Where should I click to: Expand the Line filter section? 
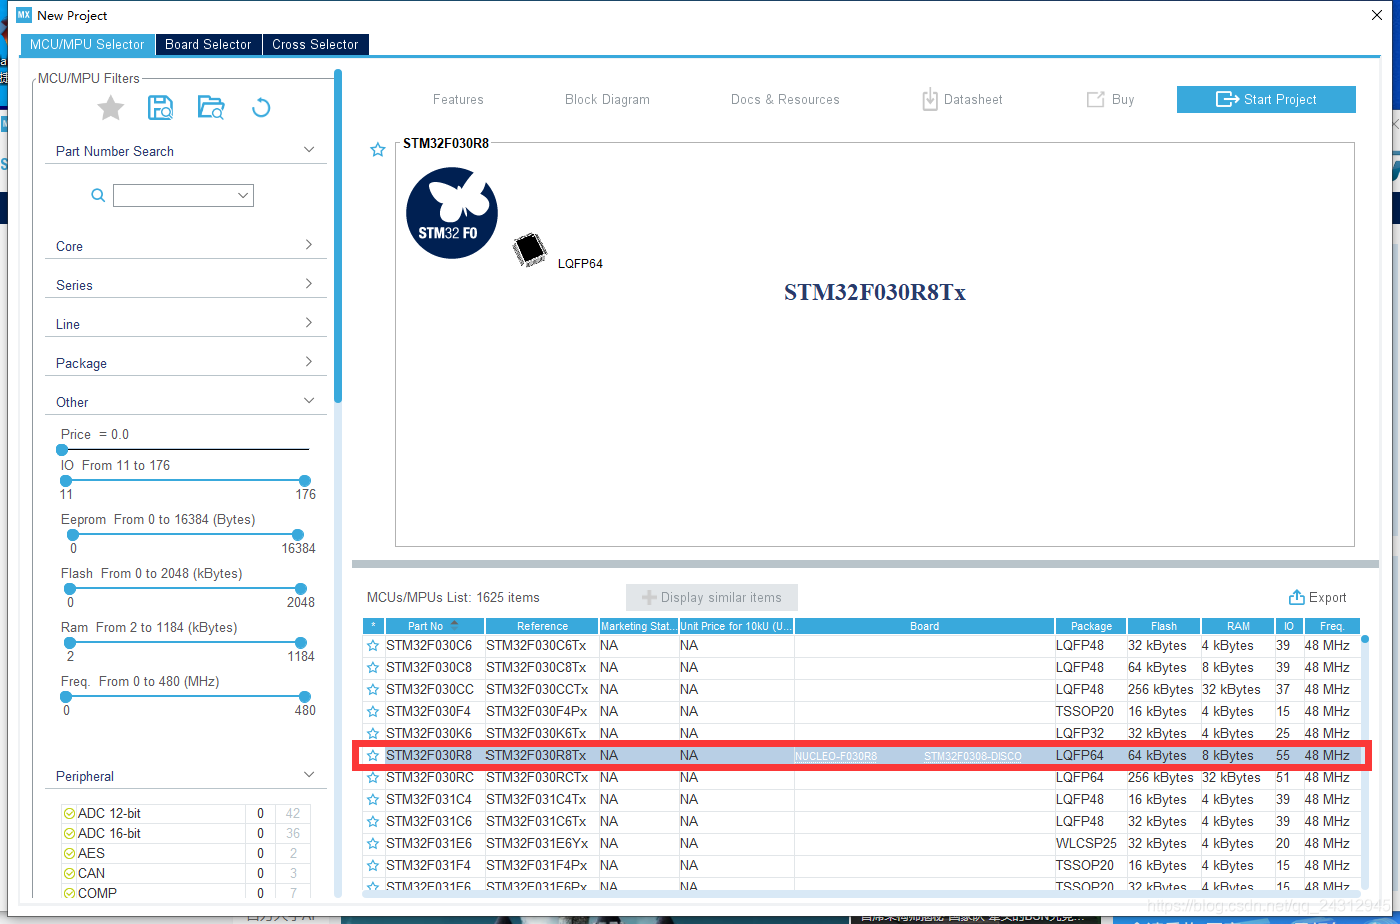click(309, 323)
